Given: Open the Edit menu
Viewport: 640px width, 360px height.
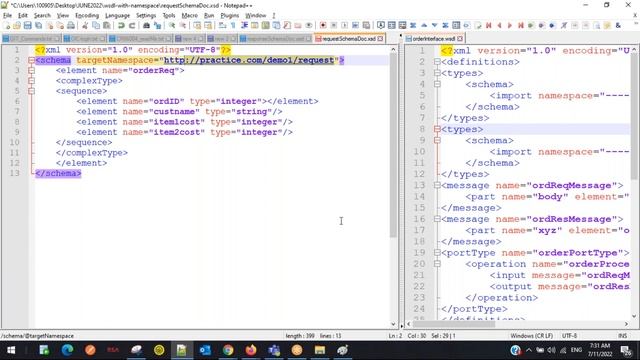Looking at the screenshot, I should [22, 16].
